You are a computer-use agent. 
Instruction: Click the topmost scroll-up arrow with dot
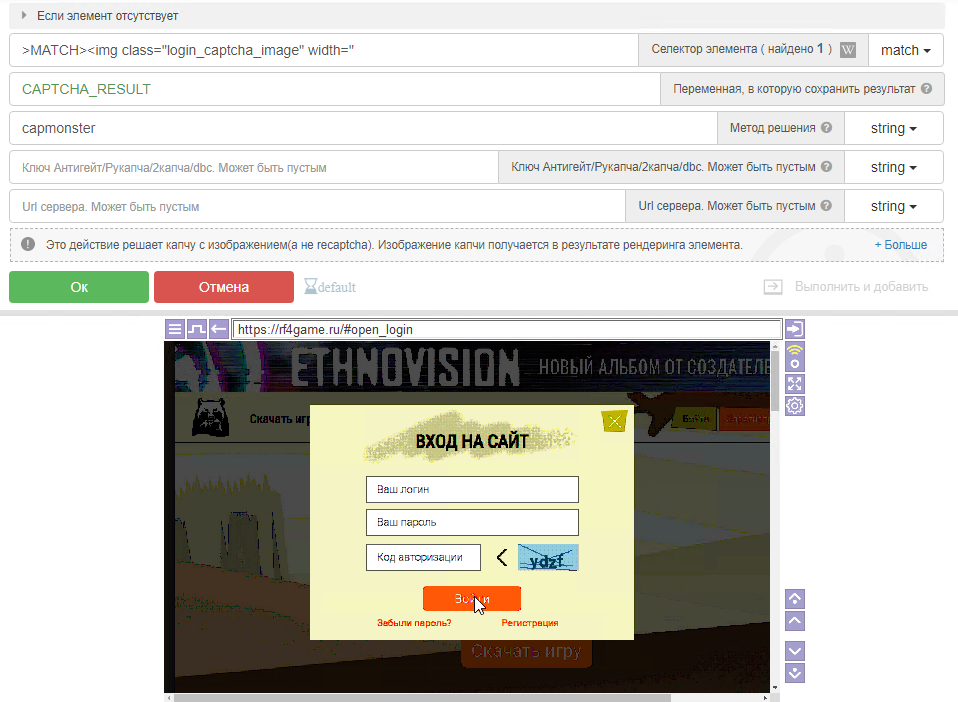795,599
